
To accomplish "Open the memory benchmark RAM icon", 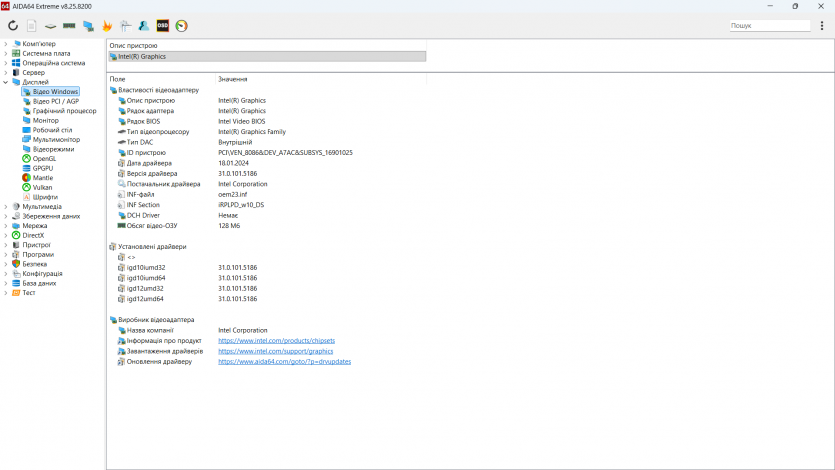I will click(69, 26).
